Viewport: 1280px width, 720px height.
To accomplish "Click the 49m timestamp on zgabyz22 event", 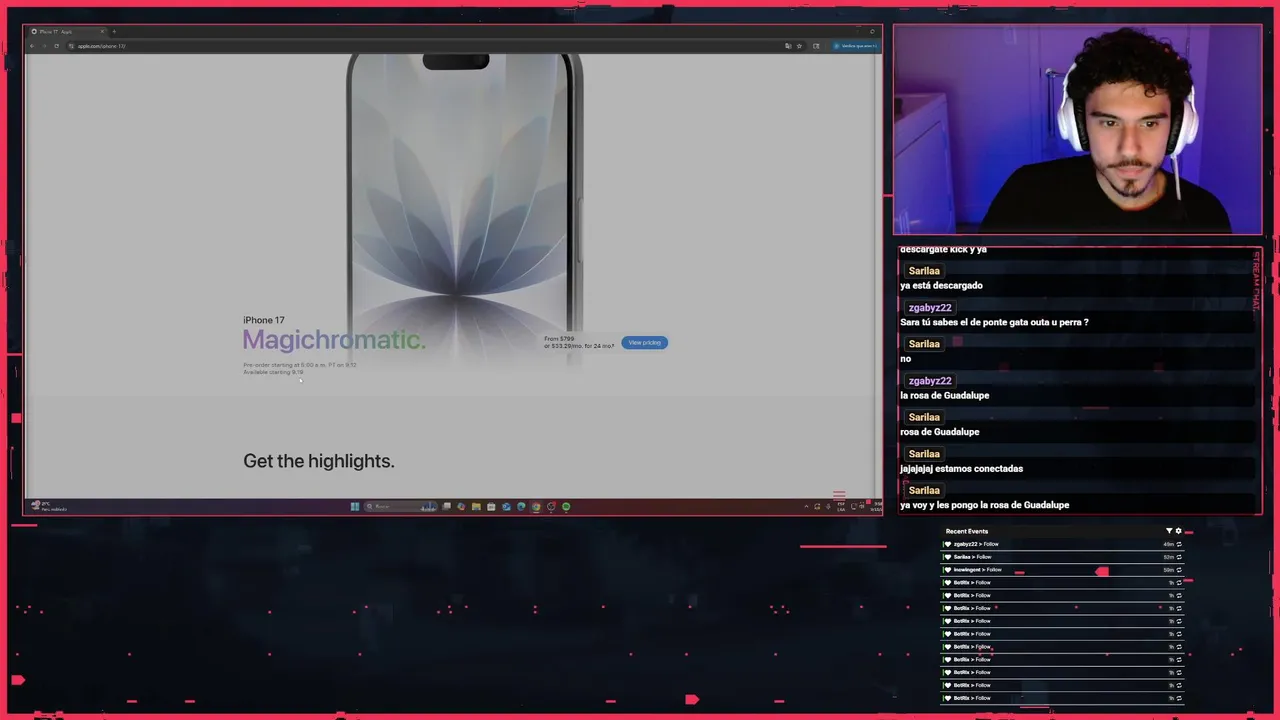I will pos(1168,544).
